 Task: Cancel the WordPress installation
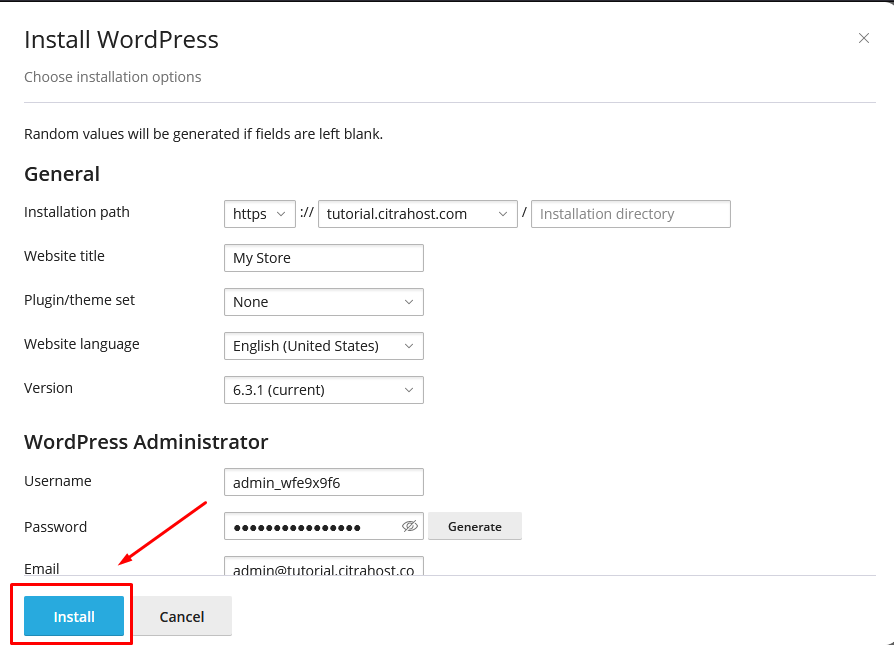[x=182, y=616]
